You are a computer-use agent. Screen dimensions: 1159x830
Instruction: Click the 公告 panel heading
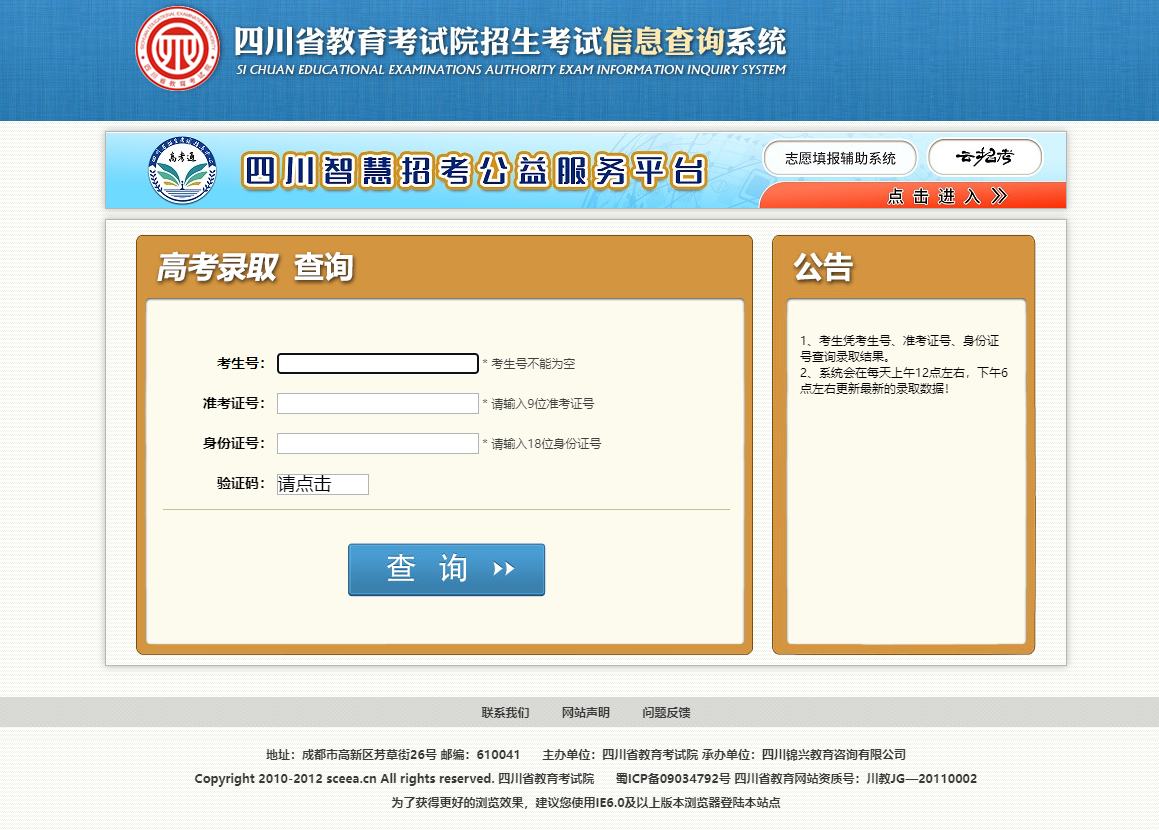pos(823,268)
